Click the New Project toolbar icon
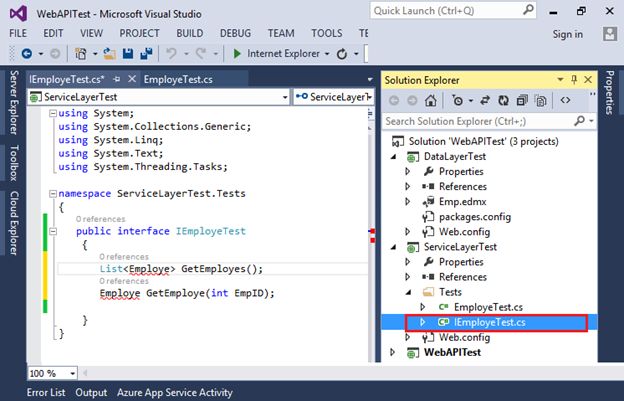This screenshot has width=624, height=401. click(81, 53)
